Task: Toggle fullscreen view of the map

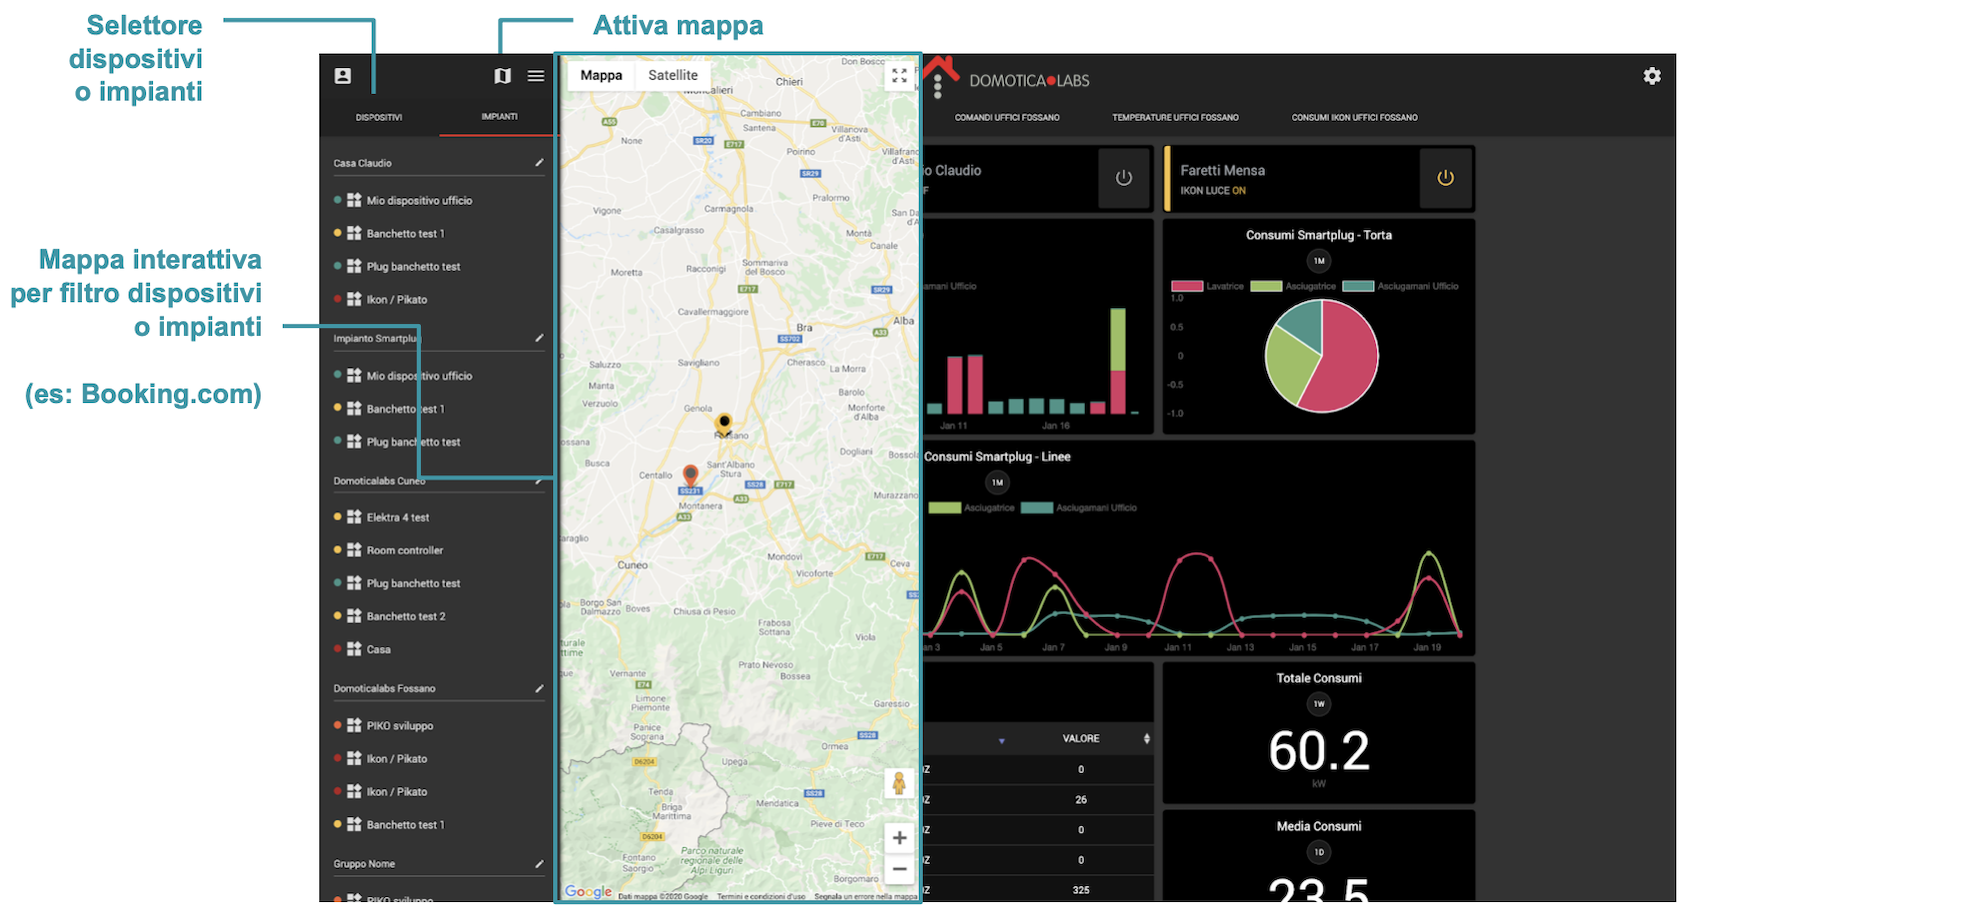Action: click(899, 75)
